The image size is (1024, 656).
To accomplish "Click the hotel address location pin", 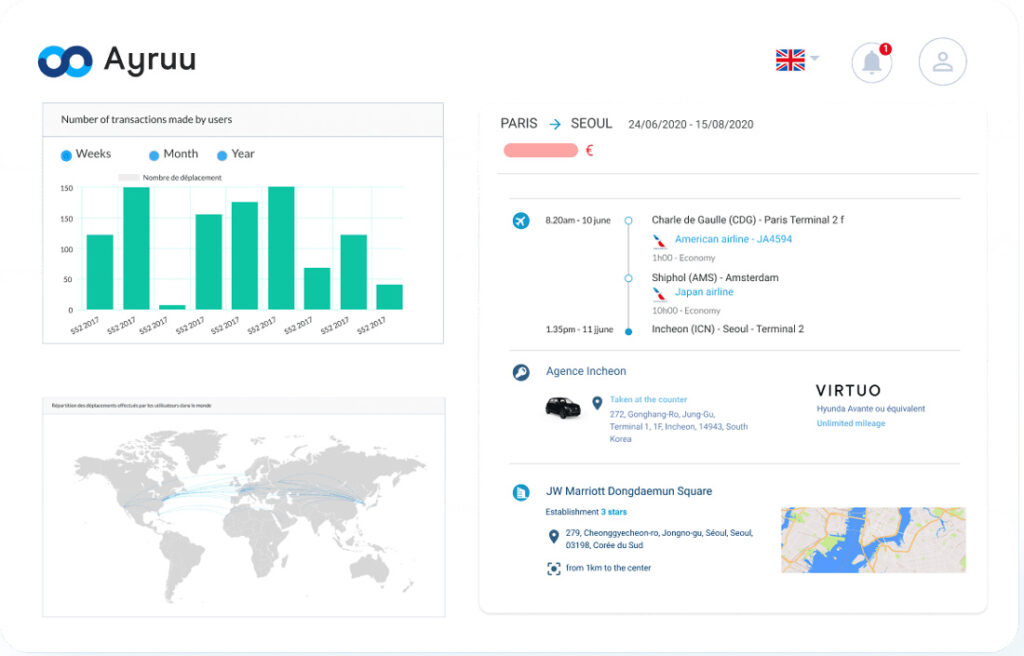I will point(553,537).
